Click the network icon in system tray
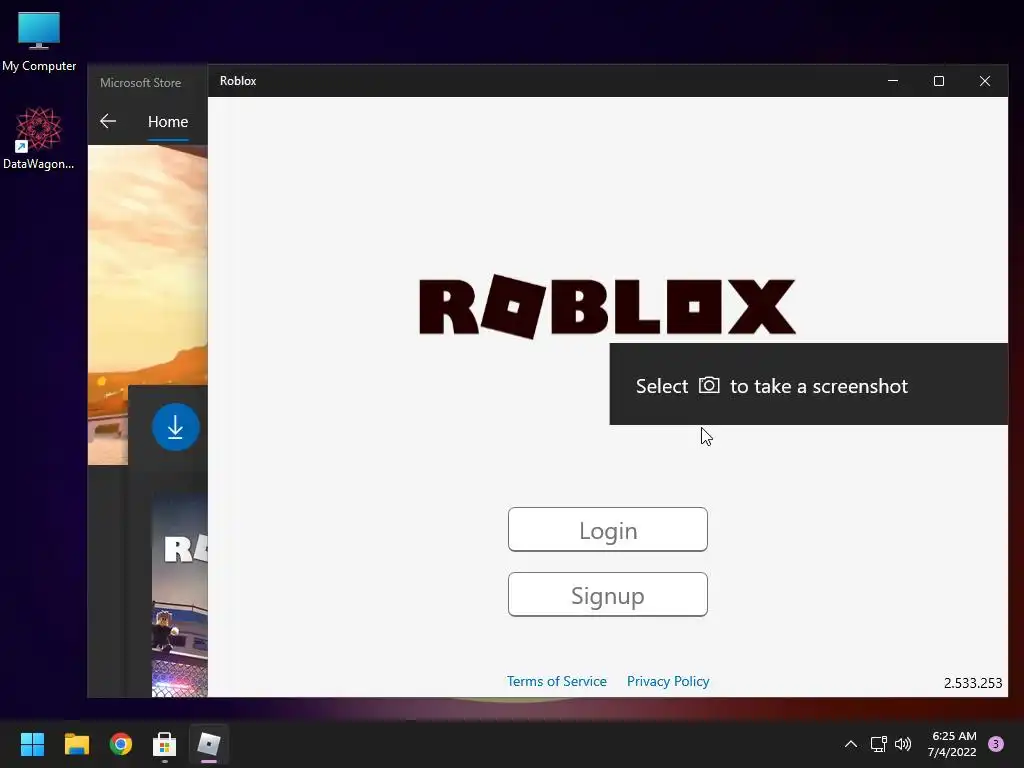 click(878, 744)
